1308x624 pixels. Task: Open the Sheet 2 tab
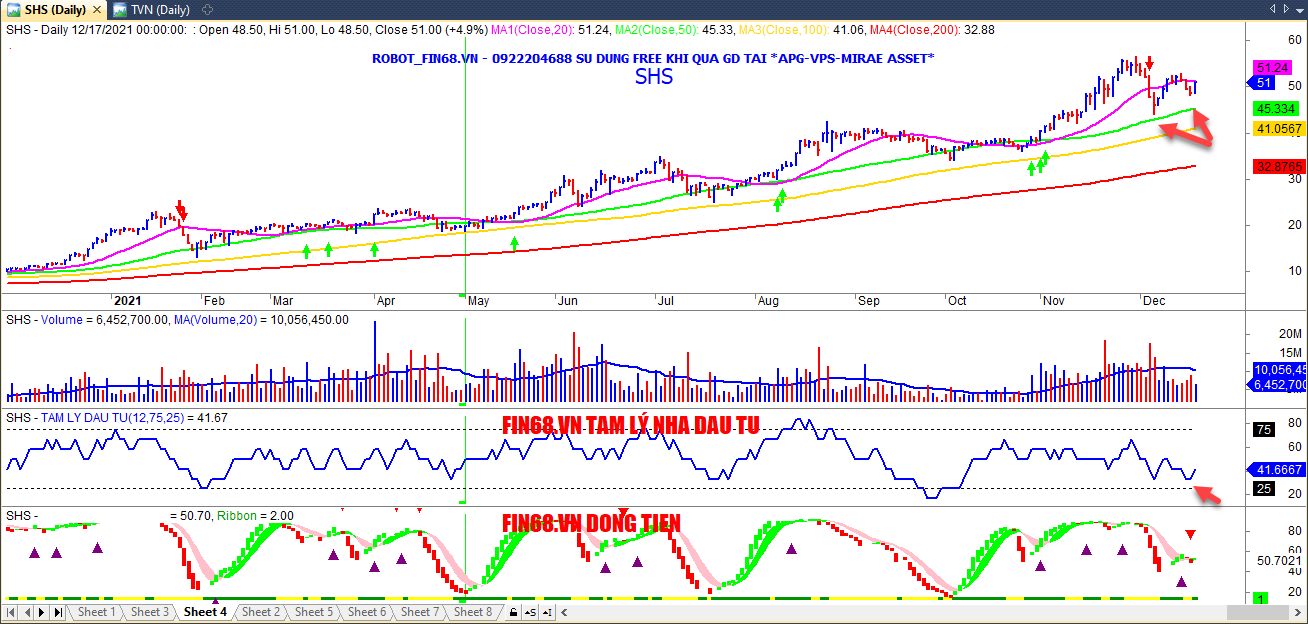coord(260,612)
